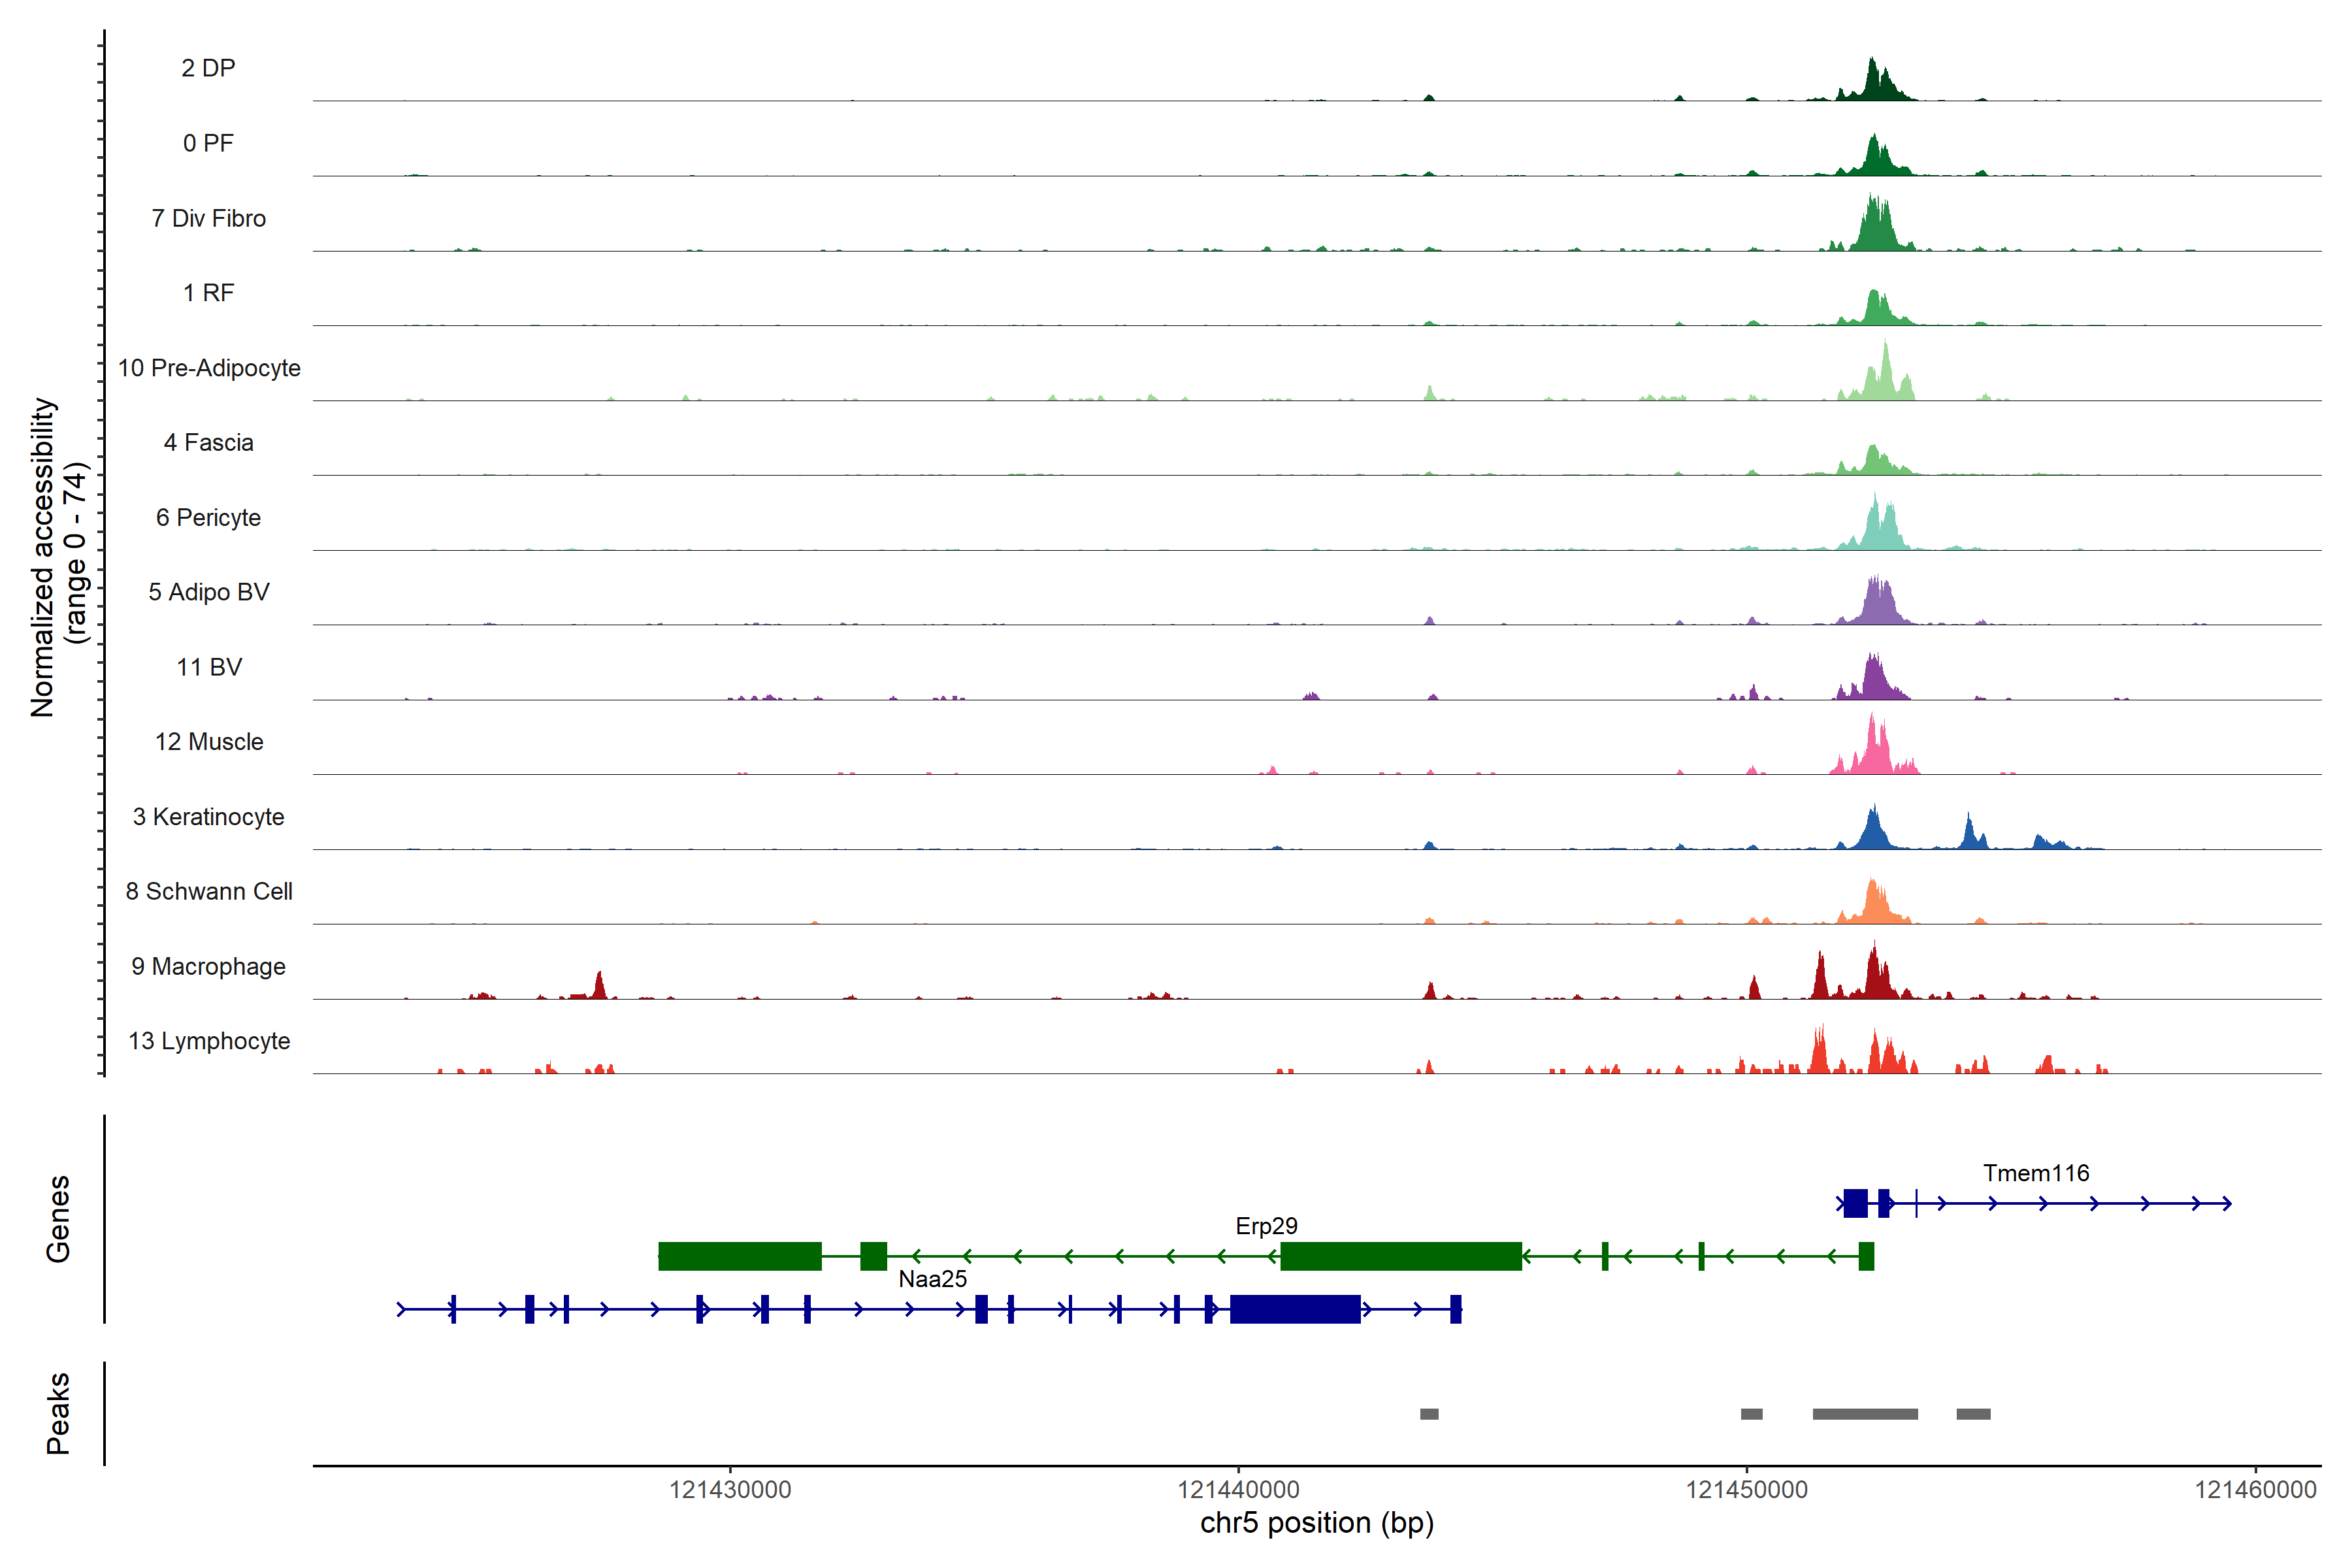Click the 3 Keratinocyte track label
Viewport: 2352px width, 1568px height.
pyautogui.click(x=208, y=817)
